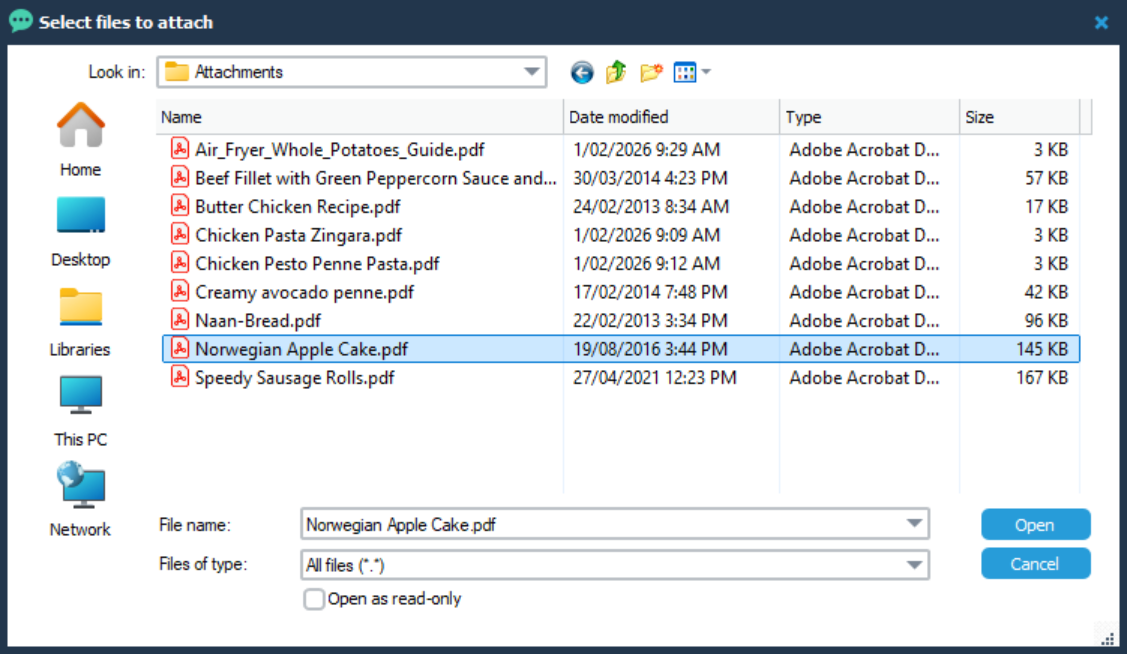Click the PDF icon of Air_Fryer_Whole_Potatoes_Guide.pdf
This screenshot has width=1127, height=654.
click(180, 149)
